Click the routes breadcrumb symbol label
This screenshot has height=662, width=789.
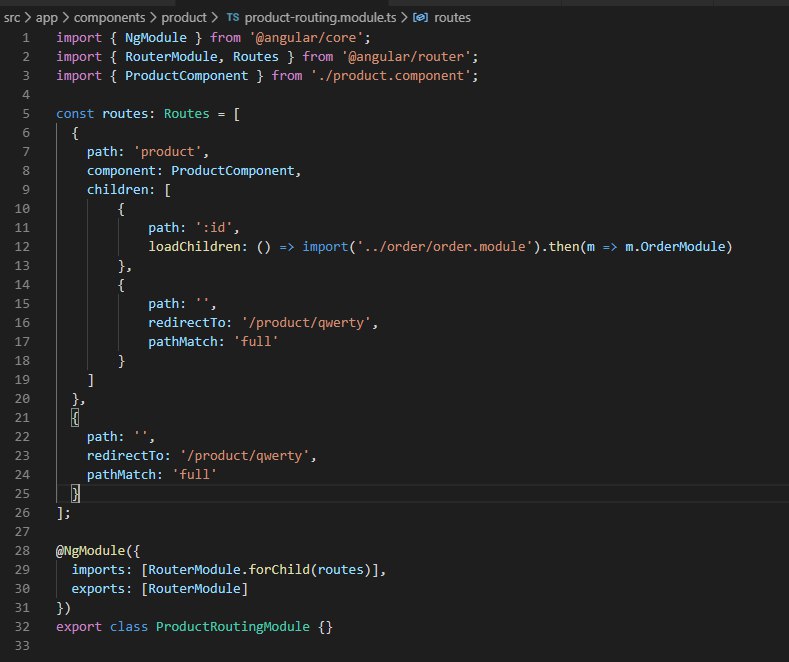click(452, 18)
